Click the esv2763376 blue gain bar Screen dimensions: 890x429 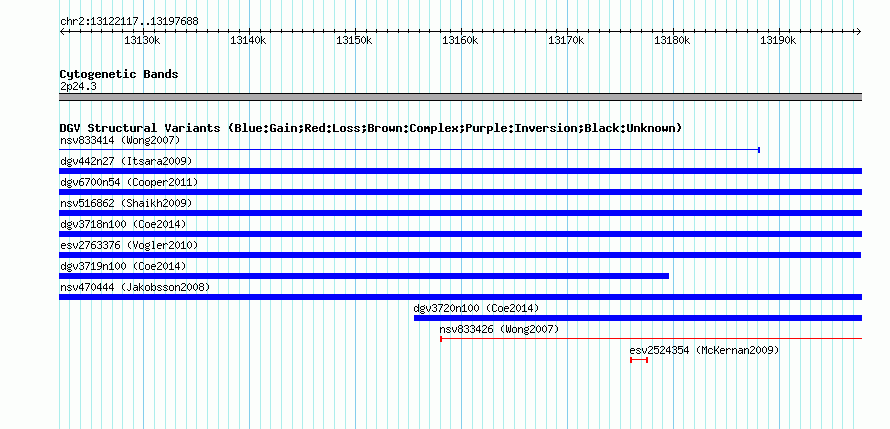460,255
